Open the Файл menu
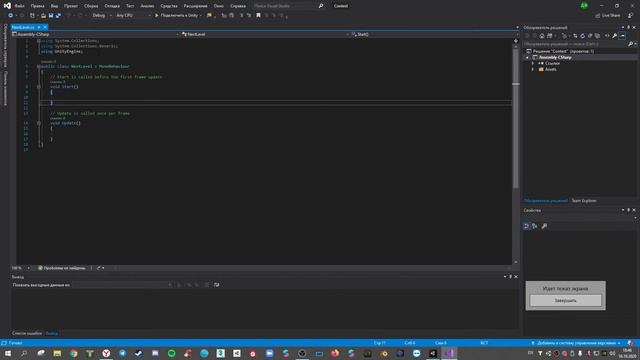The height and width of the screenshot is (360, 640). click(x=19, y=6)
